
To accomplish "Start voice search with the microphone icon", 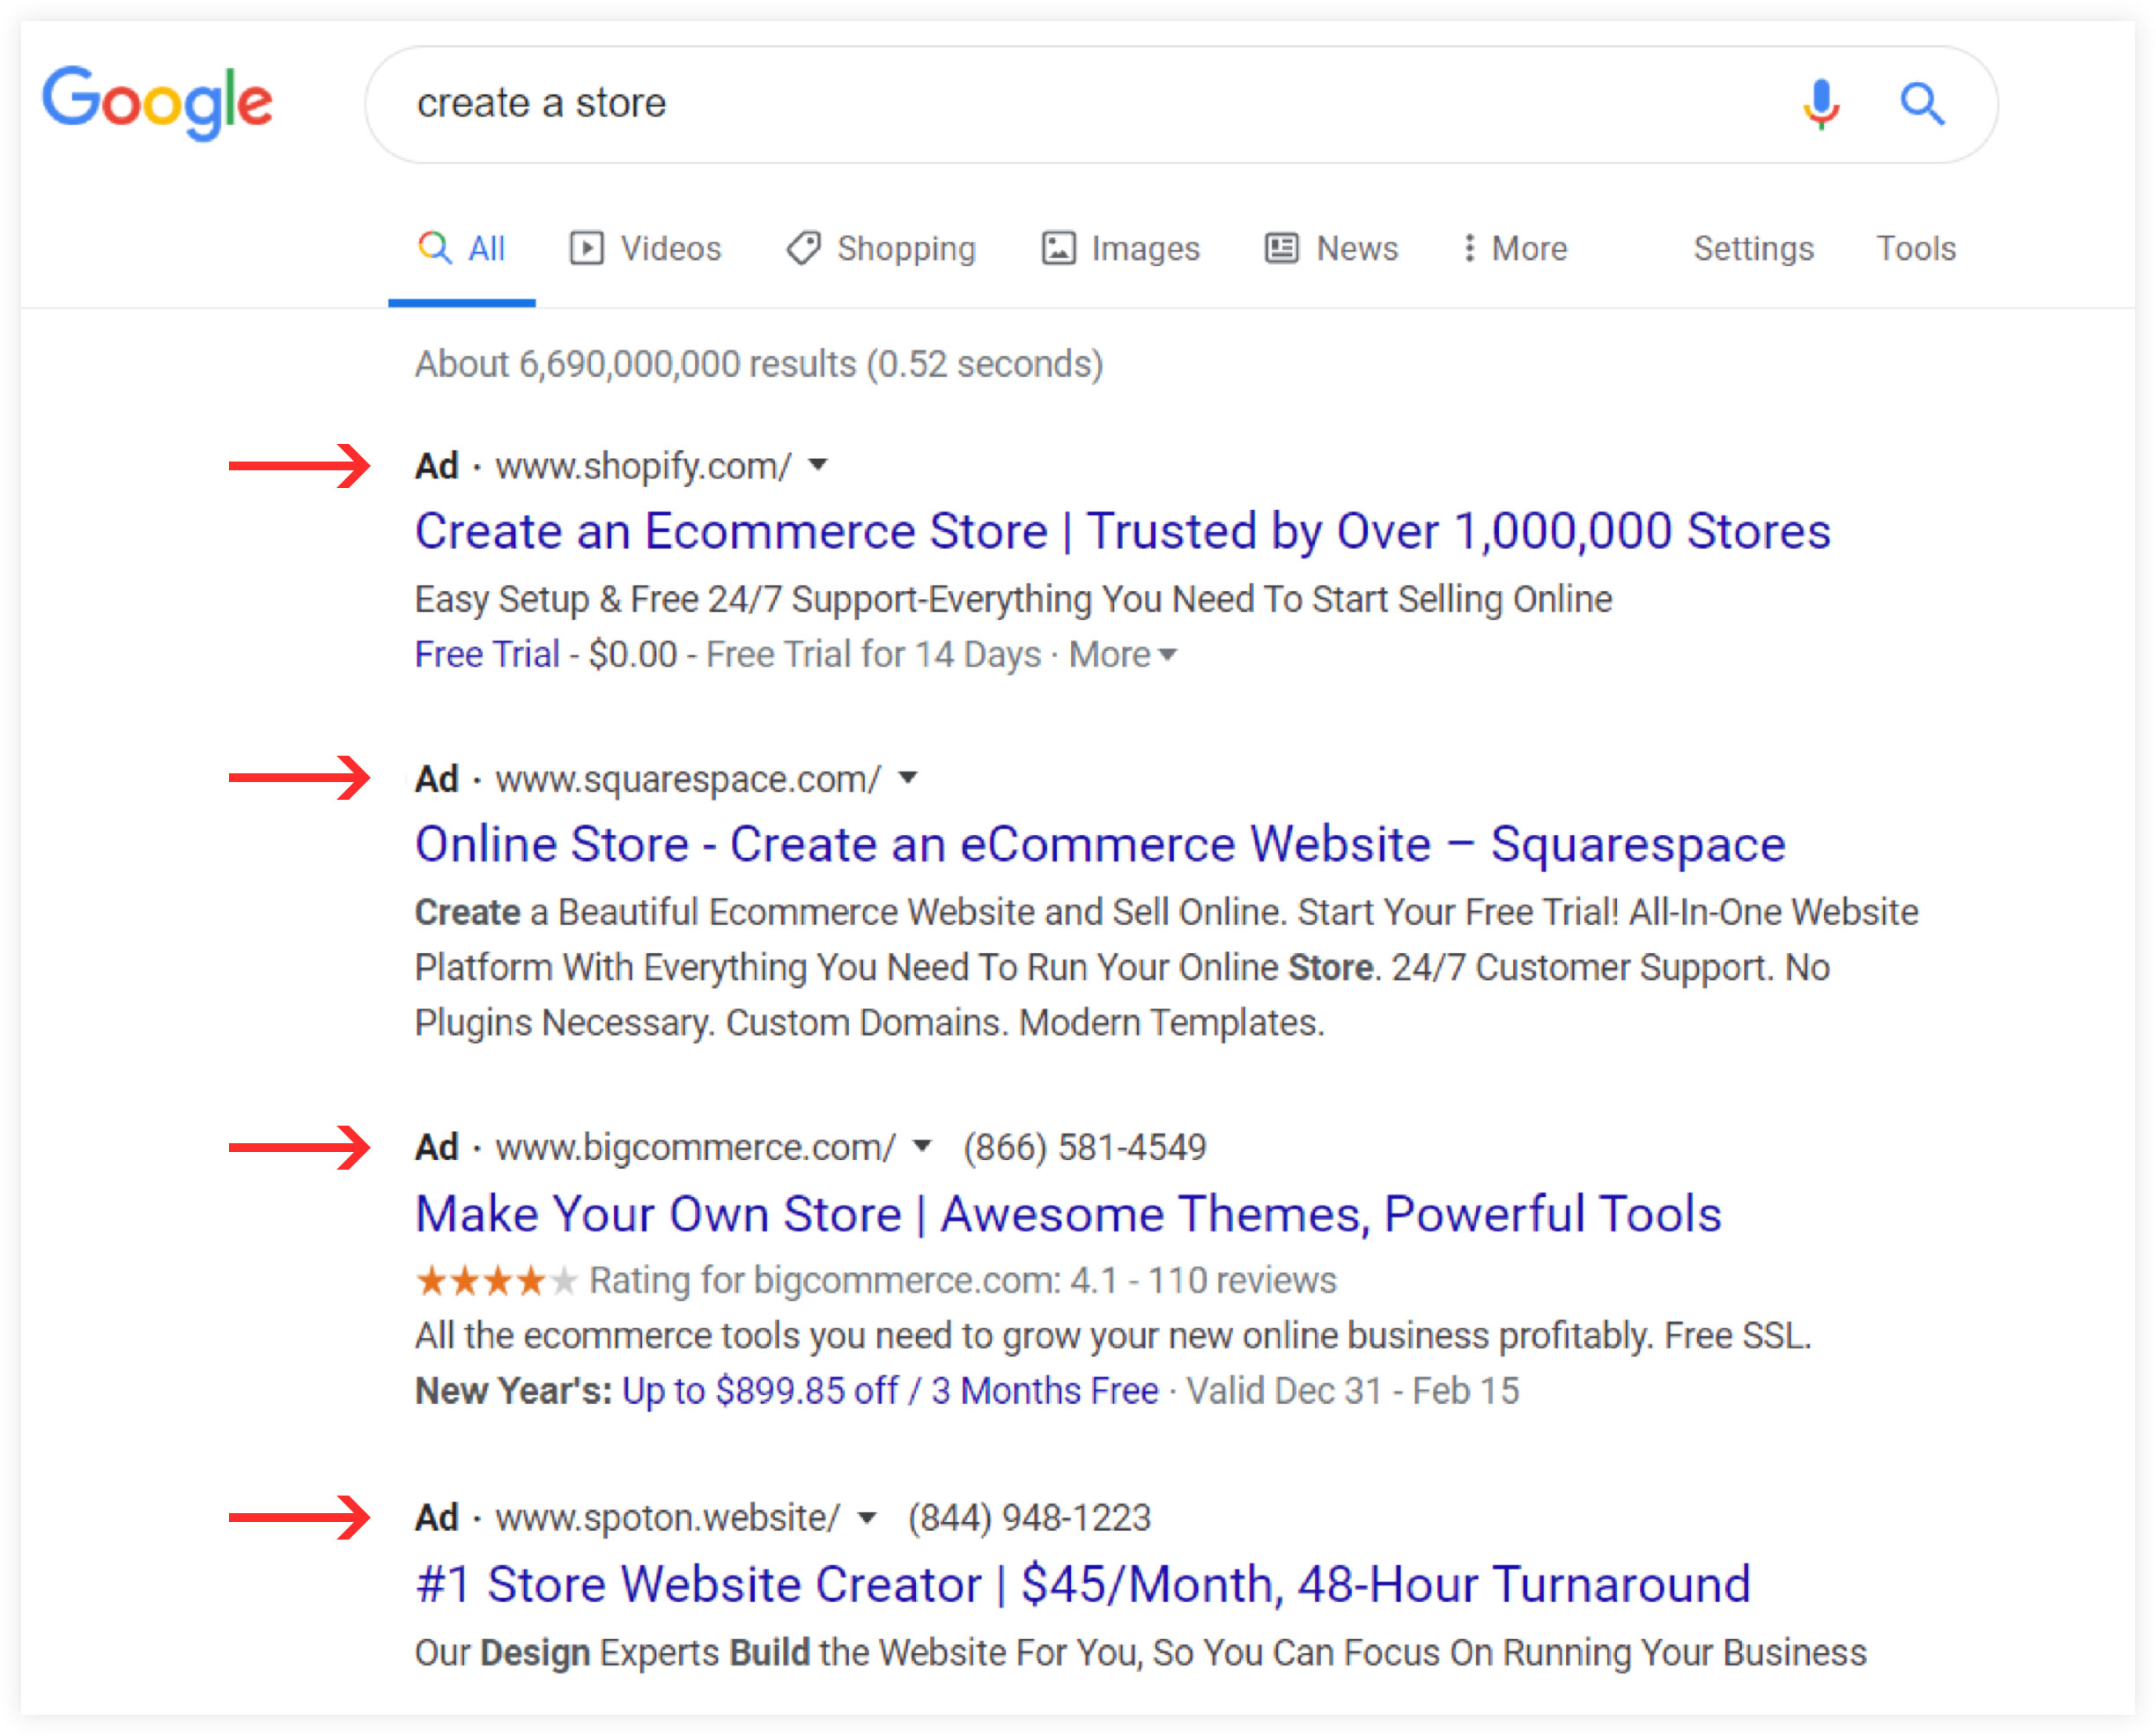I will (x=1821, y=104).
